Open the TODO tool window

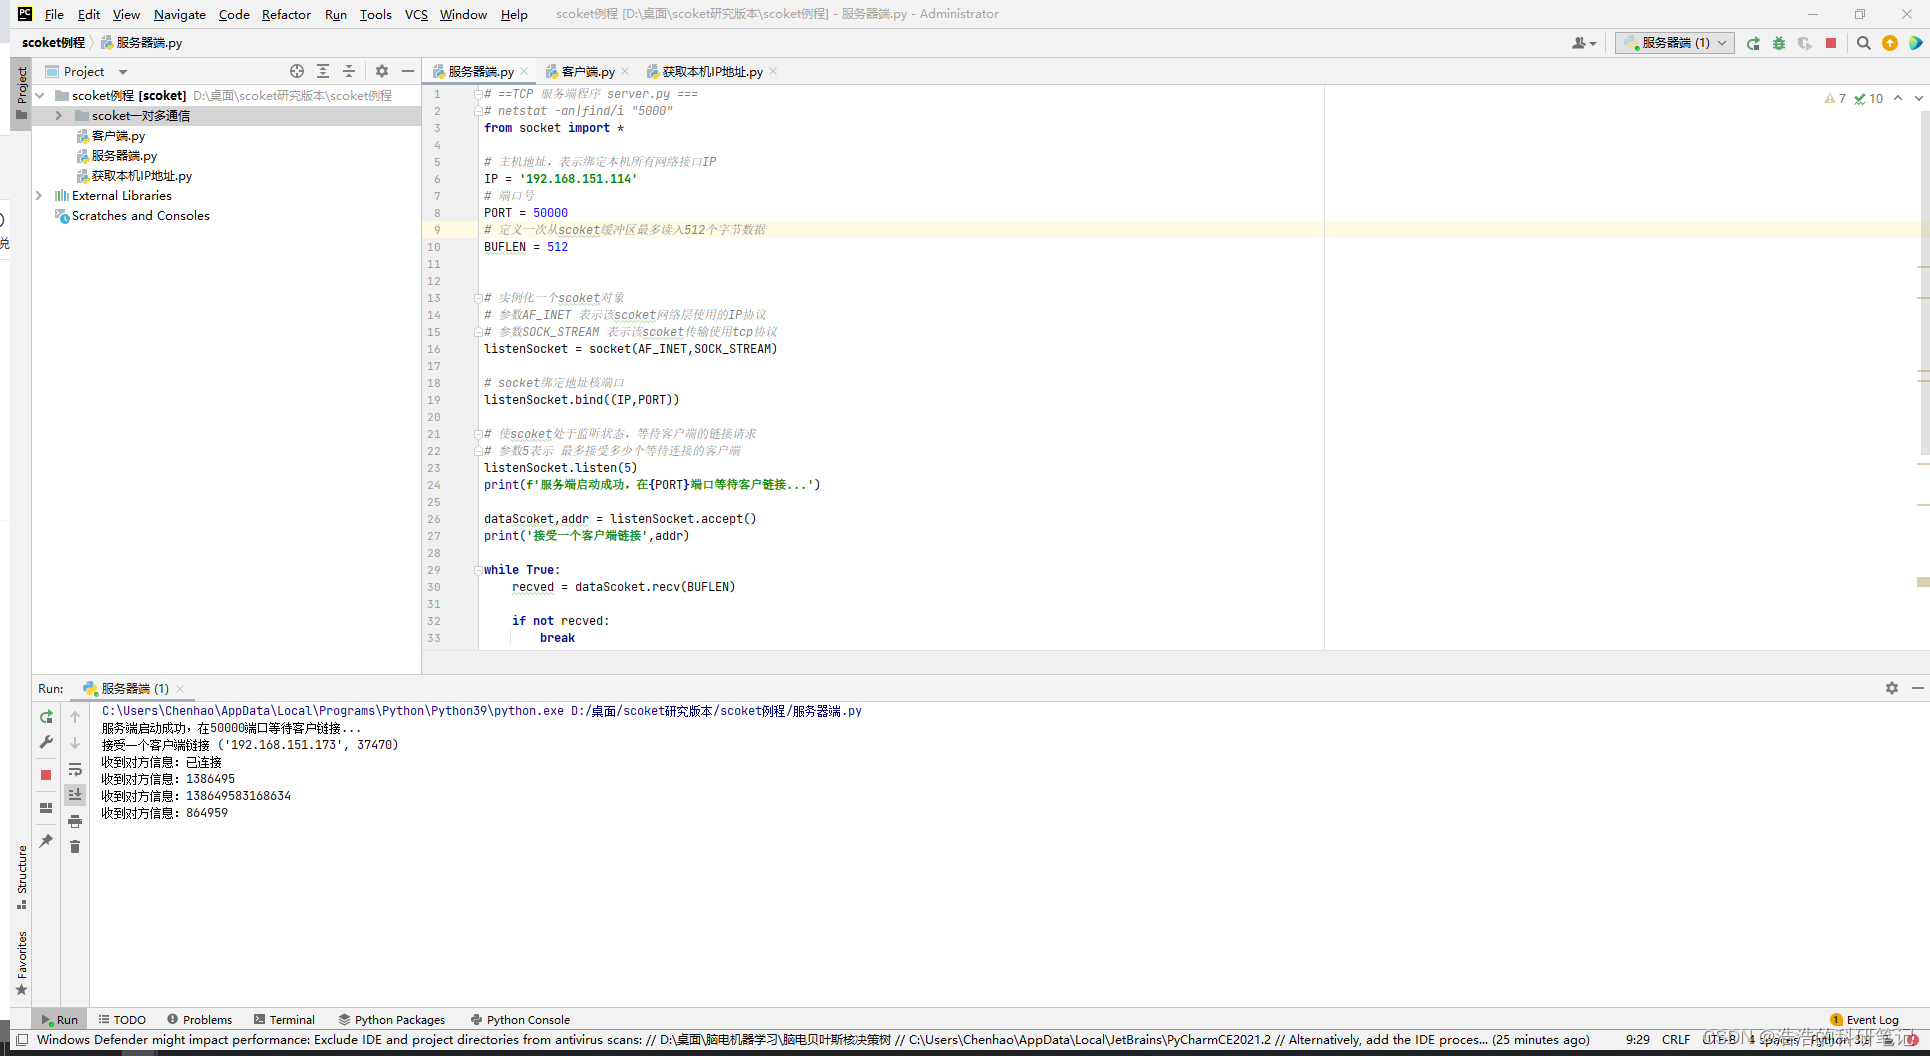coord(123,1020)
